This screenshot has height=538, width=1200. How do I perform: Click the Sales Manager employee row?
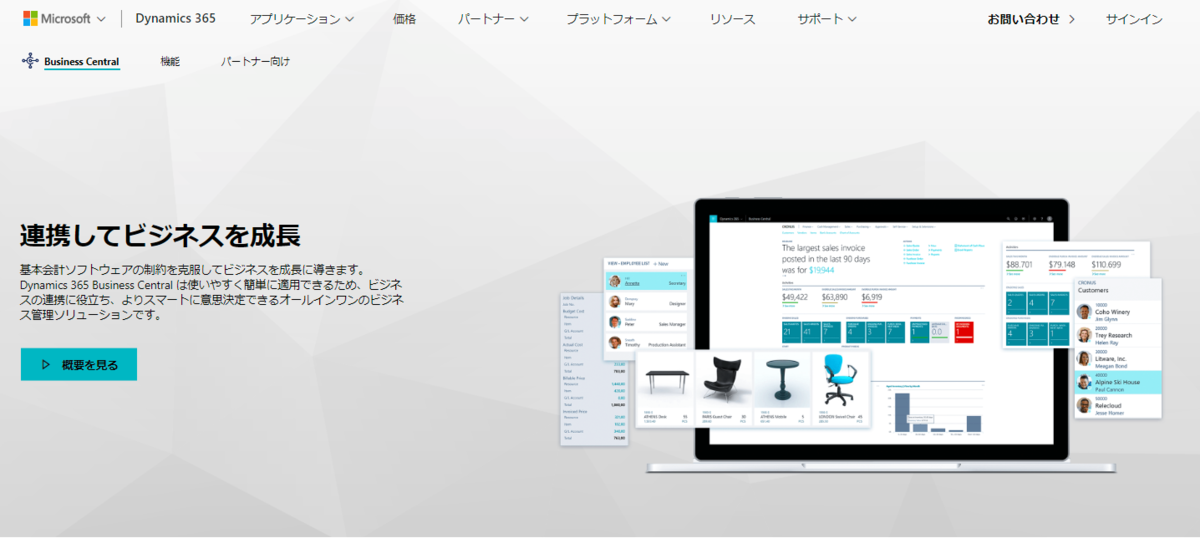pyautogui.click(x=646, y=323)
